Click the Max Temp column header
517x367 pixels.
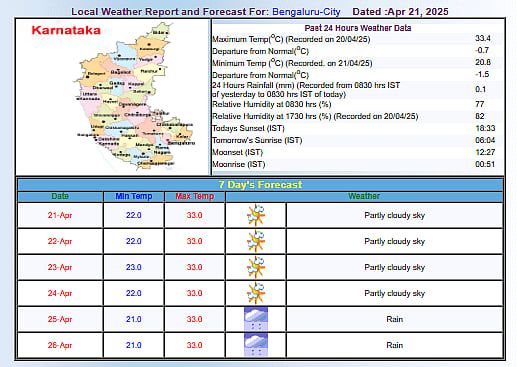(x=195, y=196)
